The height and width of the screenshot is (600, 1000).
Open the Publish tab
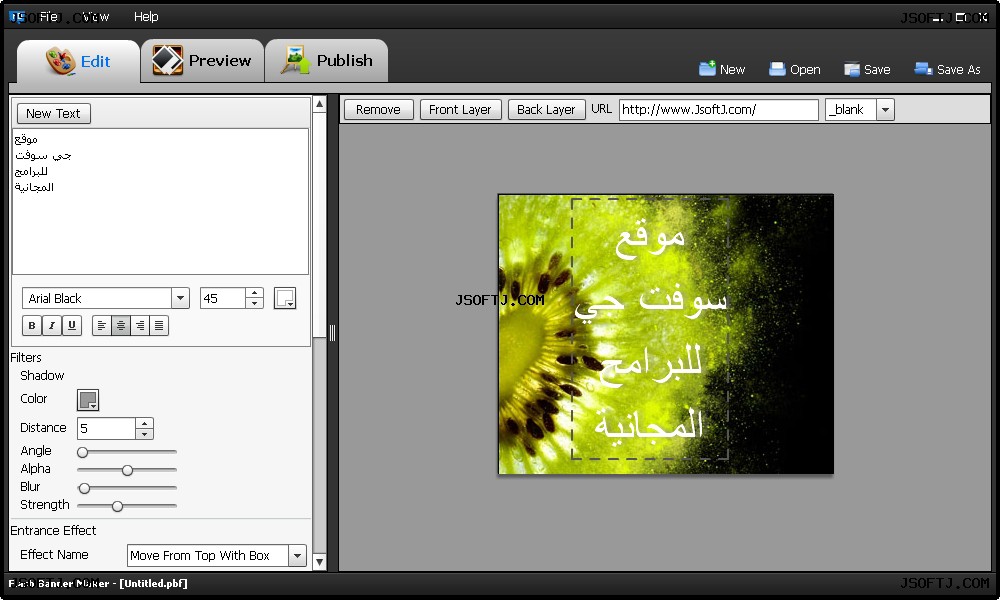327,61
